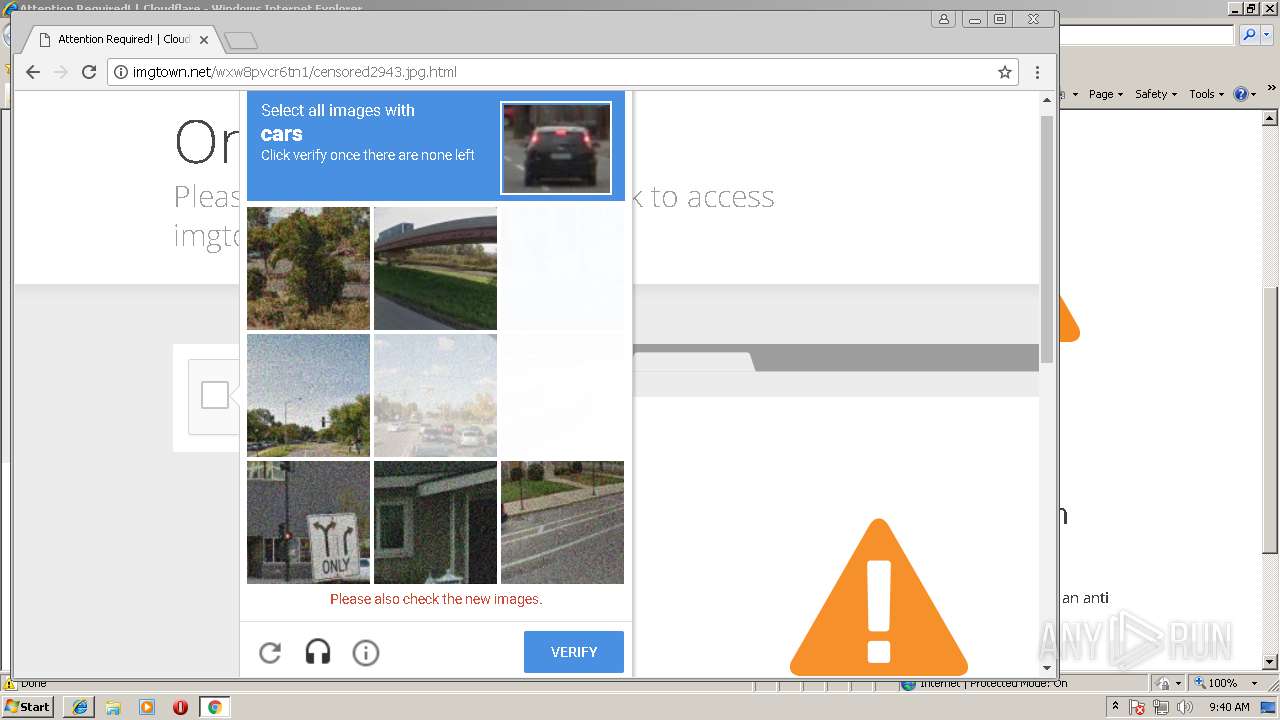The width and height of the screenshot is (1280, 720).
Task: Select the tile with green building wall
Action: (x=435, y=522)
